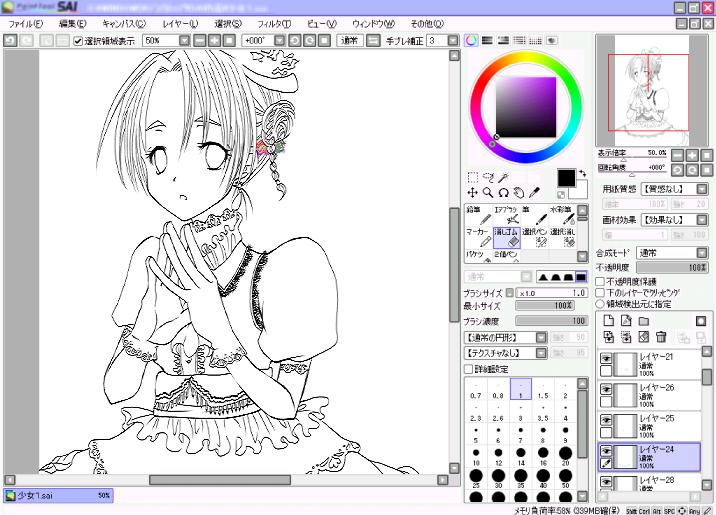Open the 【テクスチャなし】 brush texture dropdown
The width and height of the screenshot is (716, 515).
pyautogui.click(x=541, y=353)
